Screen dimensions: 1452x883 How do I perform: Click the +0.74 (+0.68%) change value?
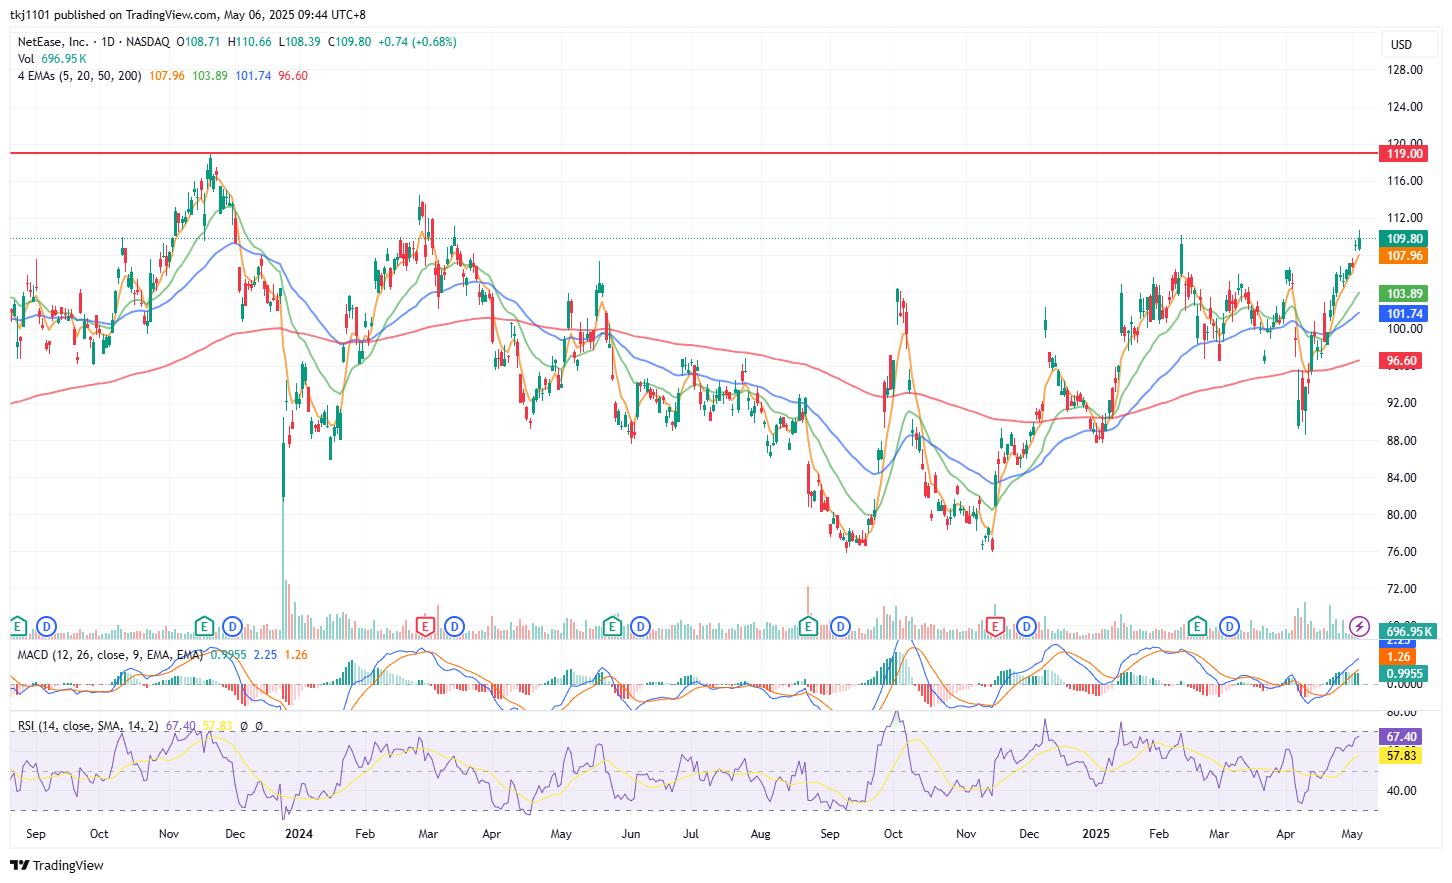(x=418, y=42)
